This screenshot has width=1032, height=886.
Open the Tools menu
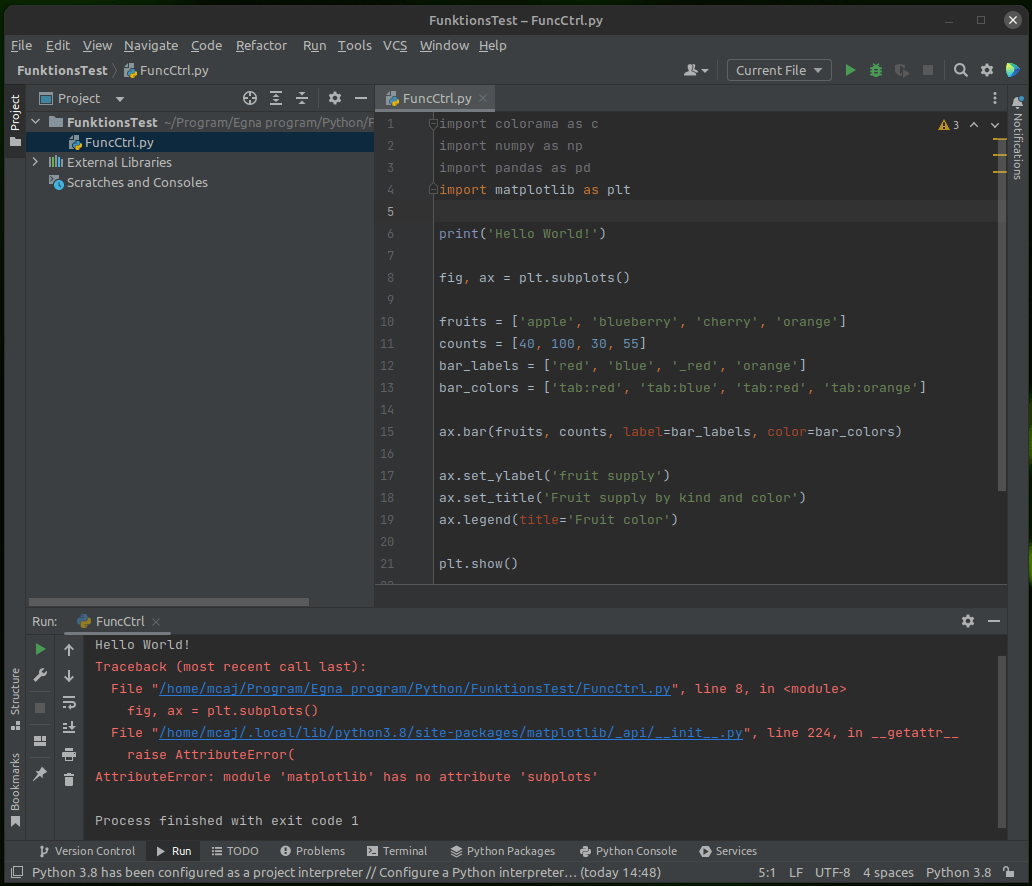click(355, 45)
